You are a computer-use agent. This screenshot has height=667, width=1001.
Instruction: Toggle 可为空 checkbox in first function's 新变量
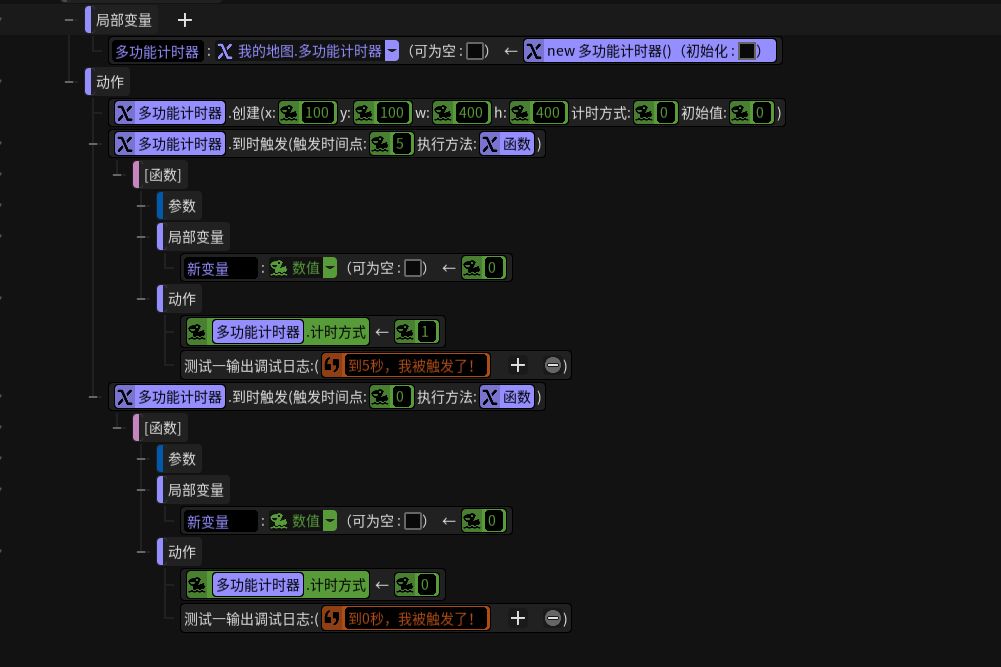(x=413, y=268)
